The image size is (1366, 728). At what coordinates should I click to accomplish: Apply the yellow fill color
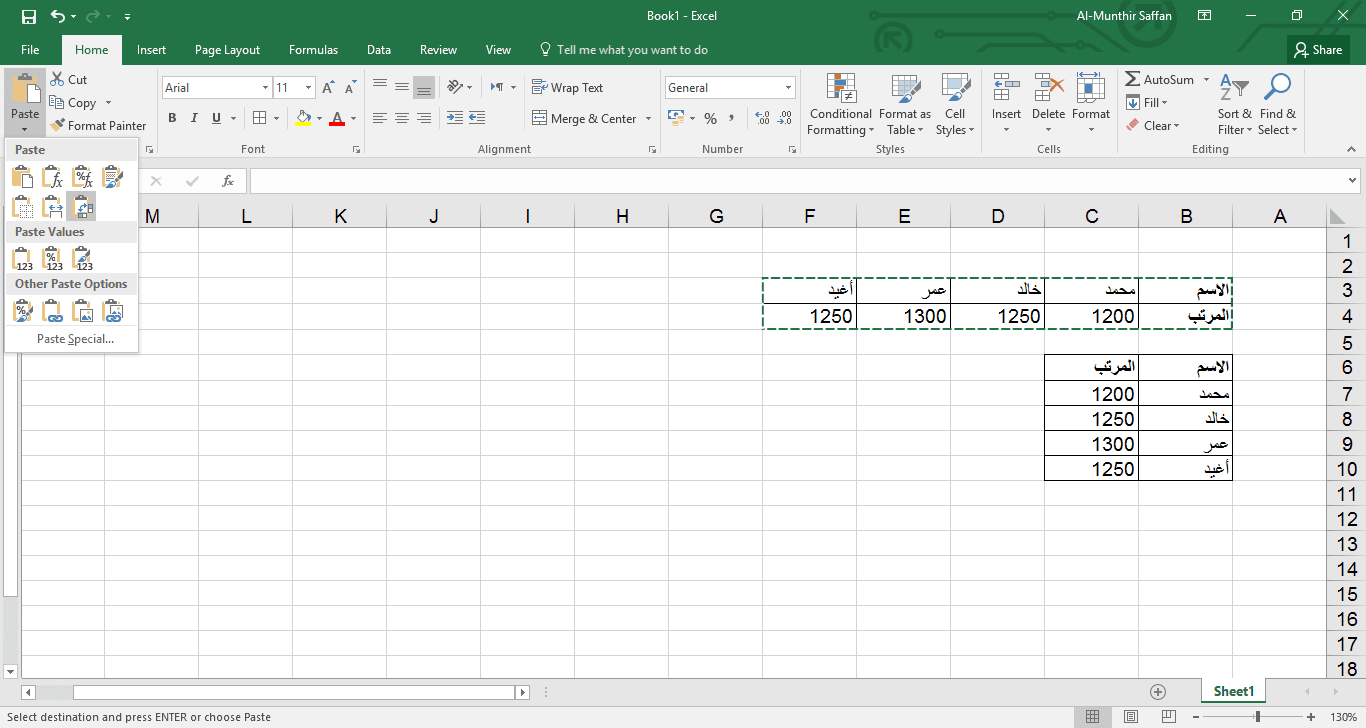304,118
